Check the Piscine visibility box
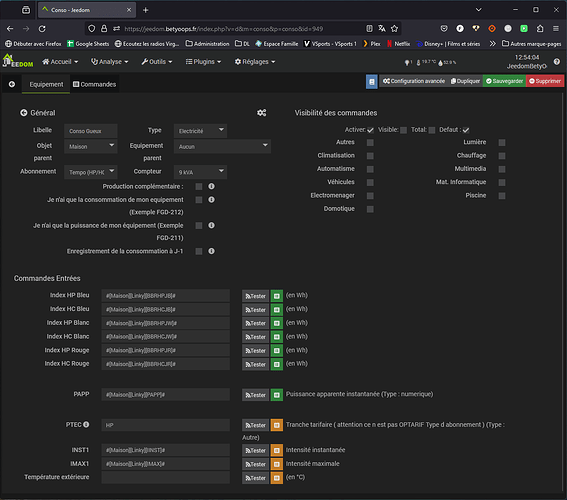Viewport: 567px width, 500px height. click(x=502, y=196)
